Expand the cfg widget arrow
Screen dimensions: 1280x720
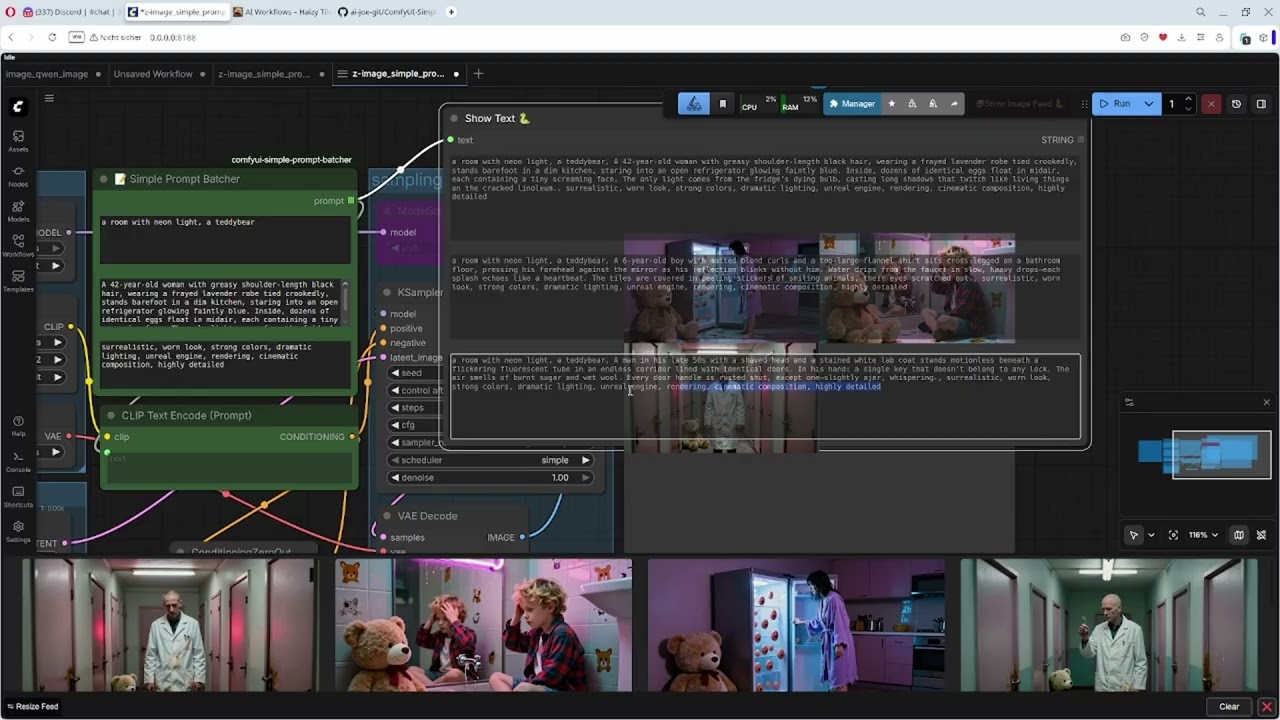pyautogui.click(x=395, y=425)
